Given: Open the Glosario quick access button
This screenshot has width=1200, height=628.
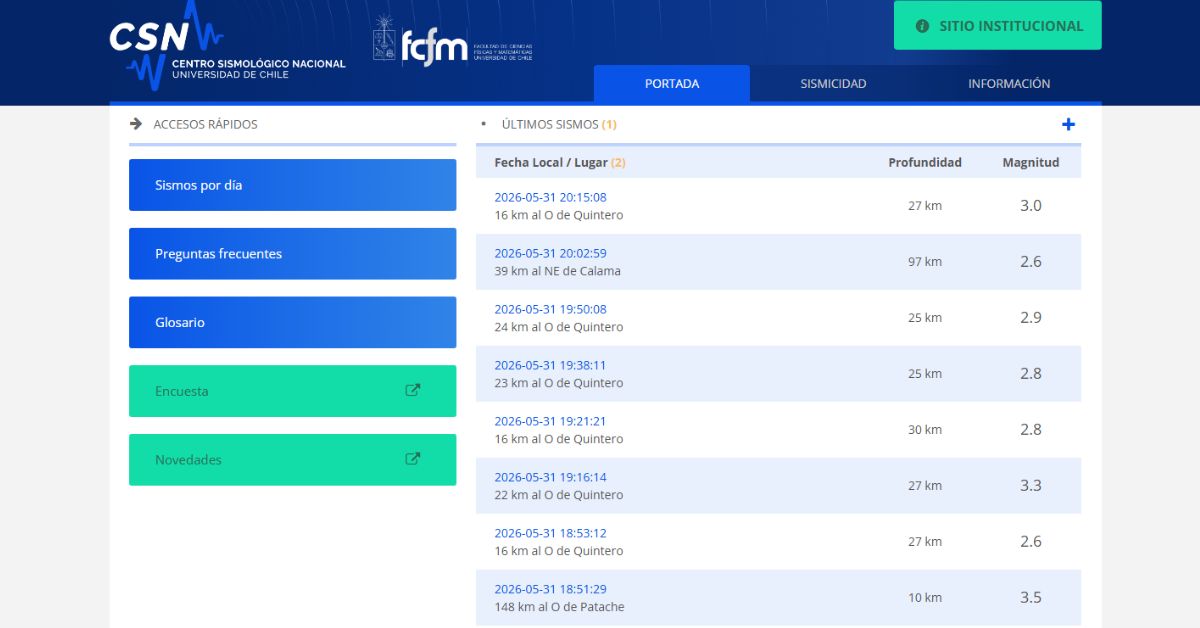Looking at the screenshot, I should coord(292,322).
